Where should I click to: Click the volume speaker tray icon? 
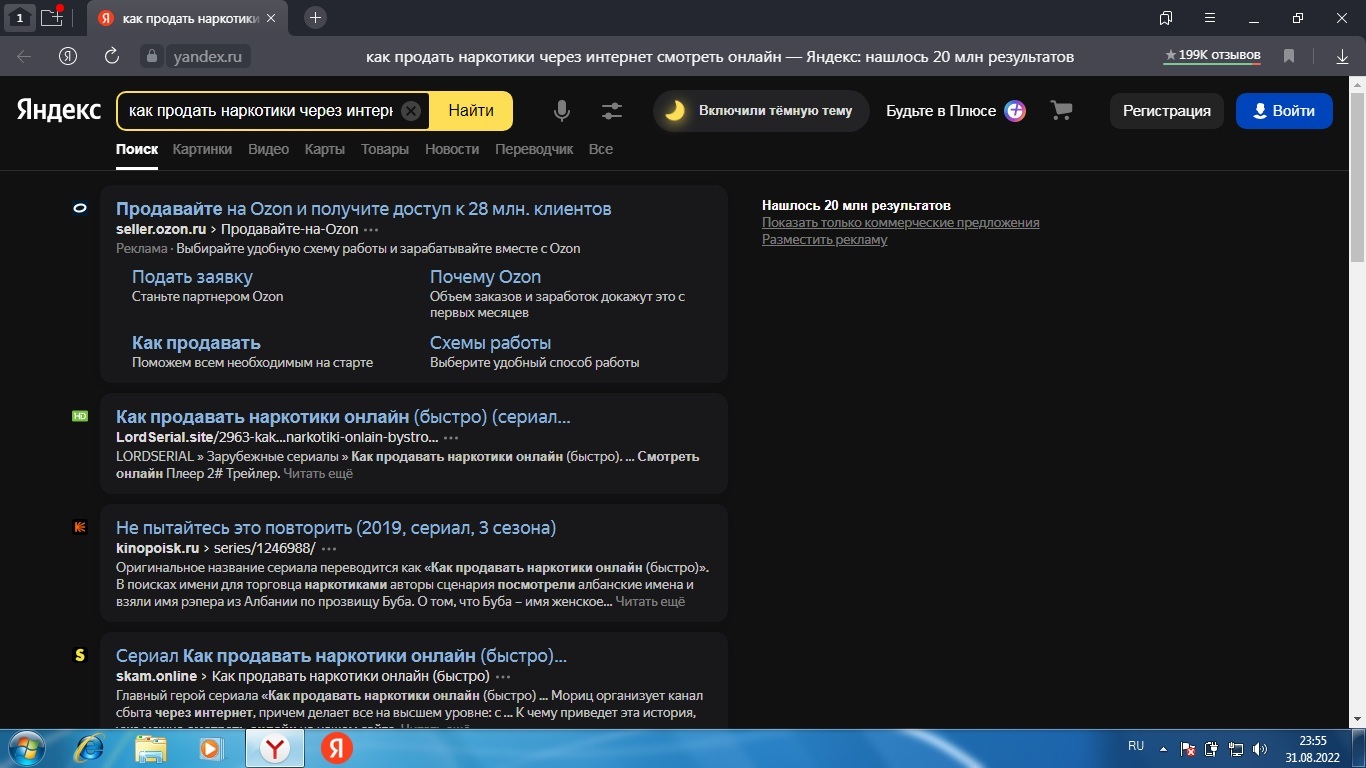[x=1259, y=748]
